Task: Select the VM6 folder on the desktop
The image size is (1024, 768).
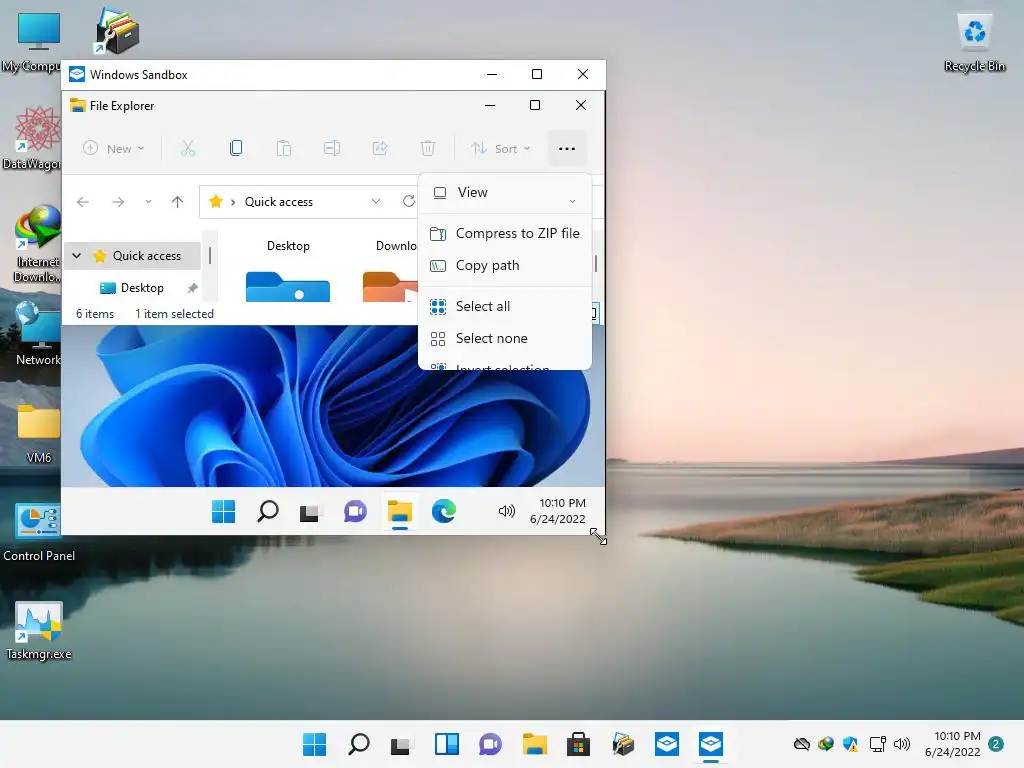Action: (39, 434)
